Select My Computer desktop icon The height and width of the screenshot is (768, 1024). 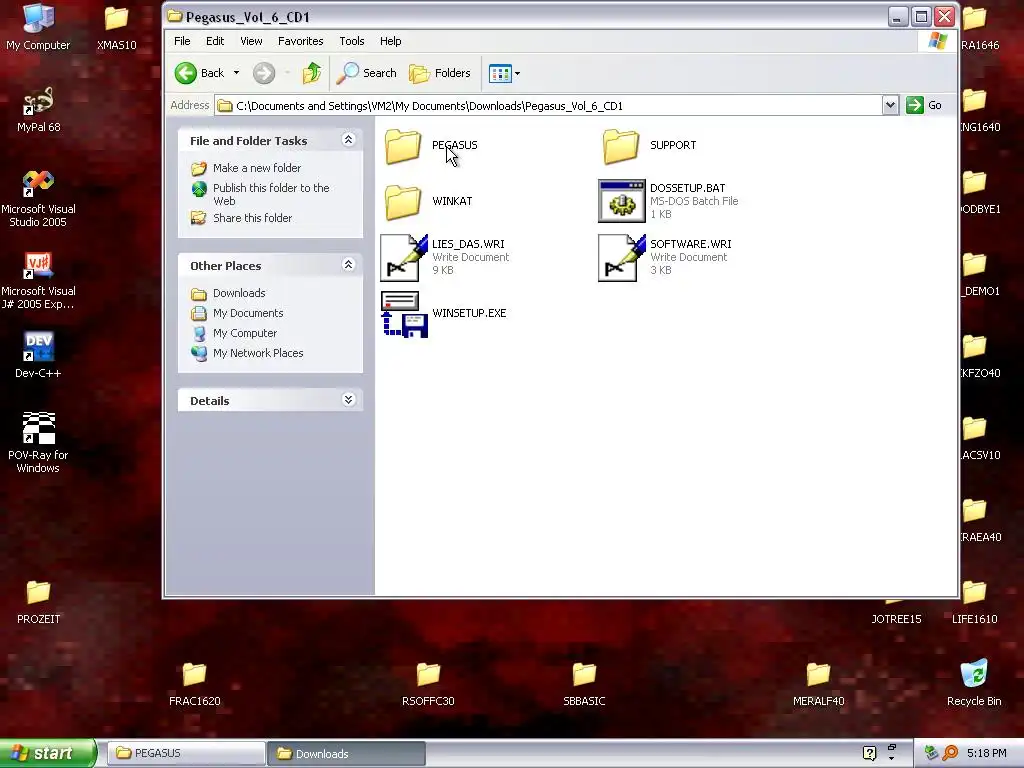click(x=38, y=27)
